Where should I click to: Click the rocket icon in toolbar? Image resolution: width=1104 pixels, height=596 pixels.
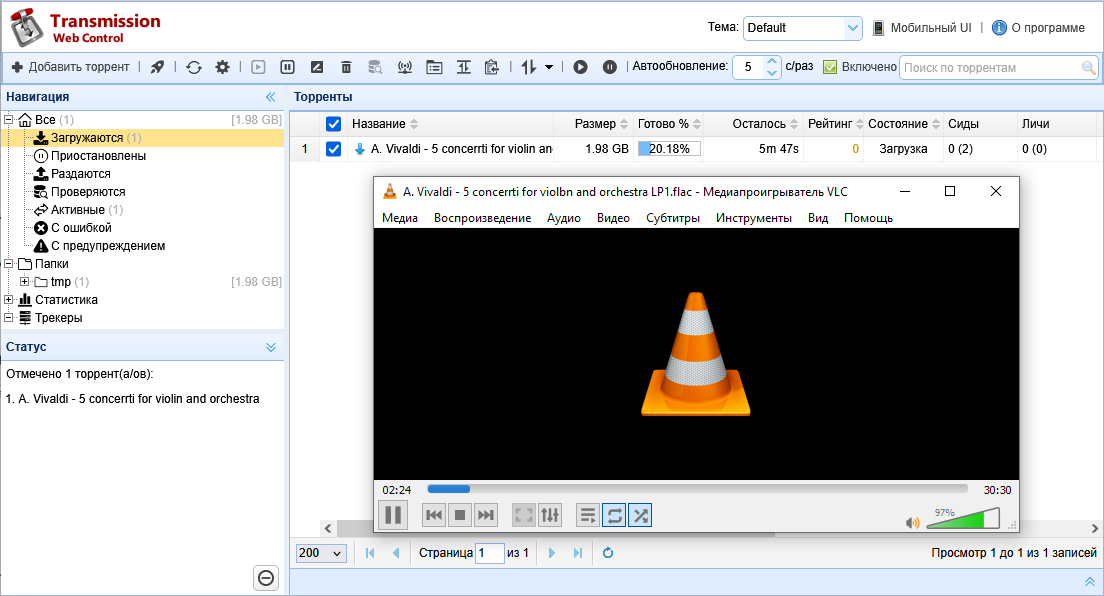pos(157,67)
